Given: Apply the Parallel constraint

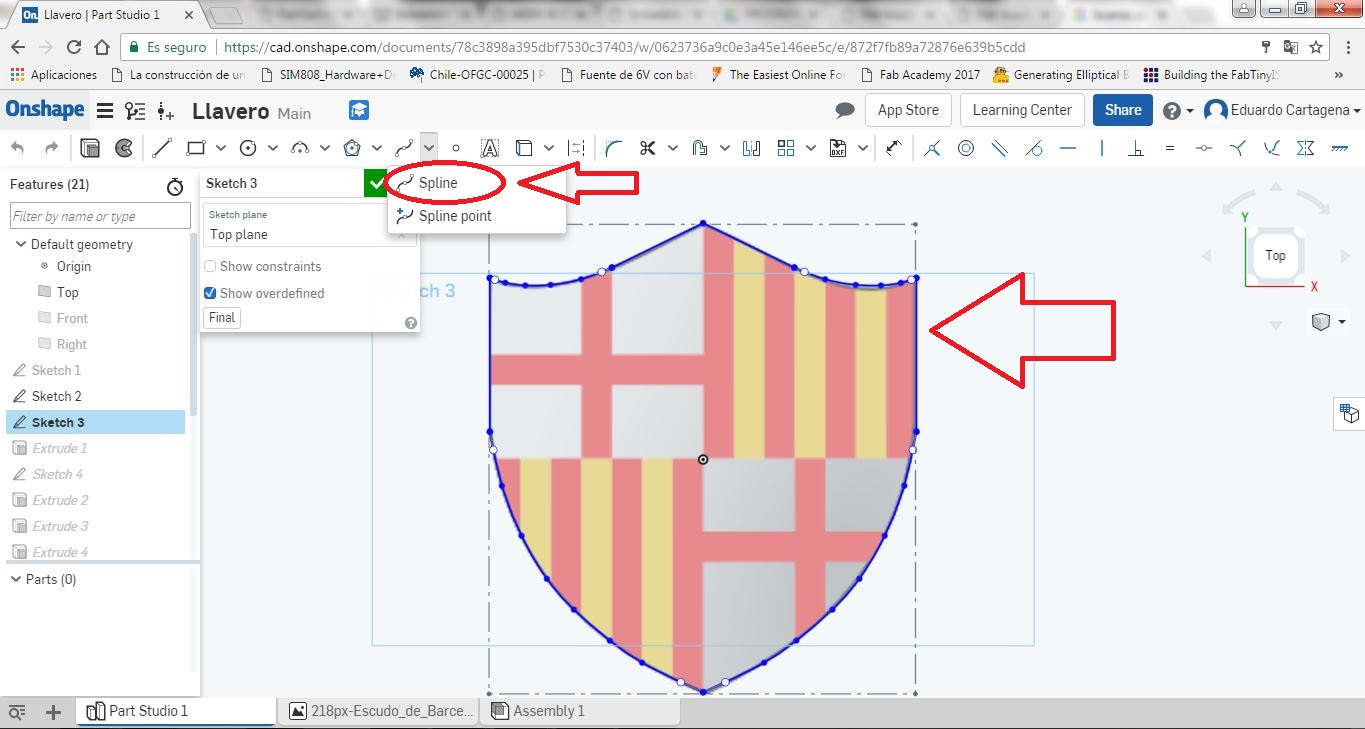Looking at the screenshot, I should point(1000,148).
